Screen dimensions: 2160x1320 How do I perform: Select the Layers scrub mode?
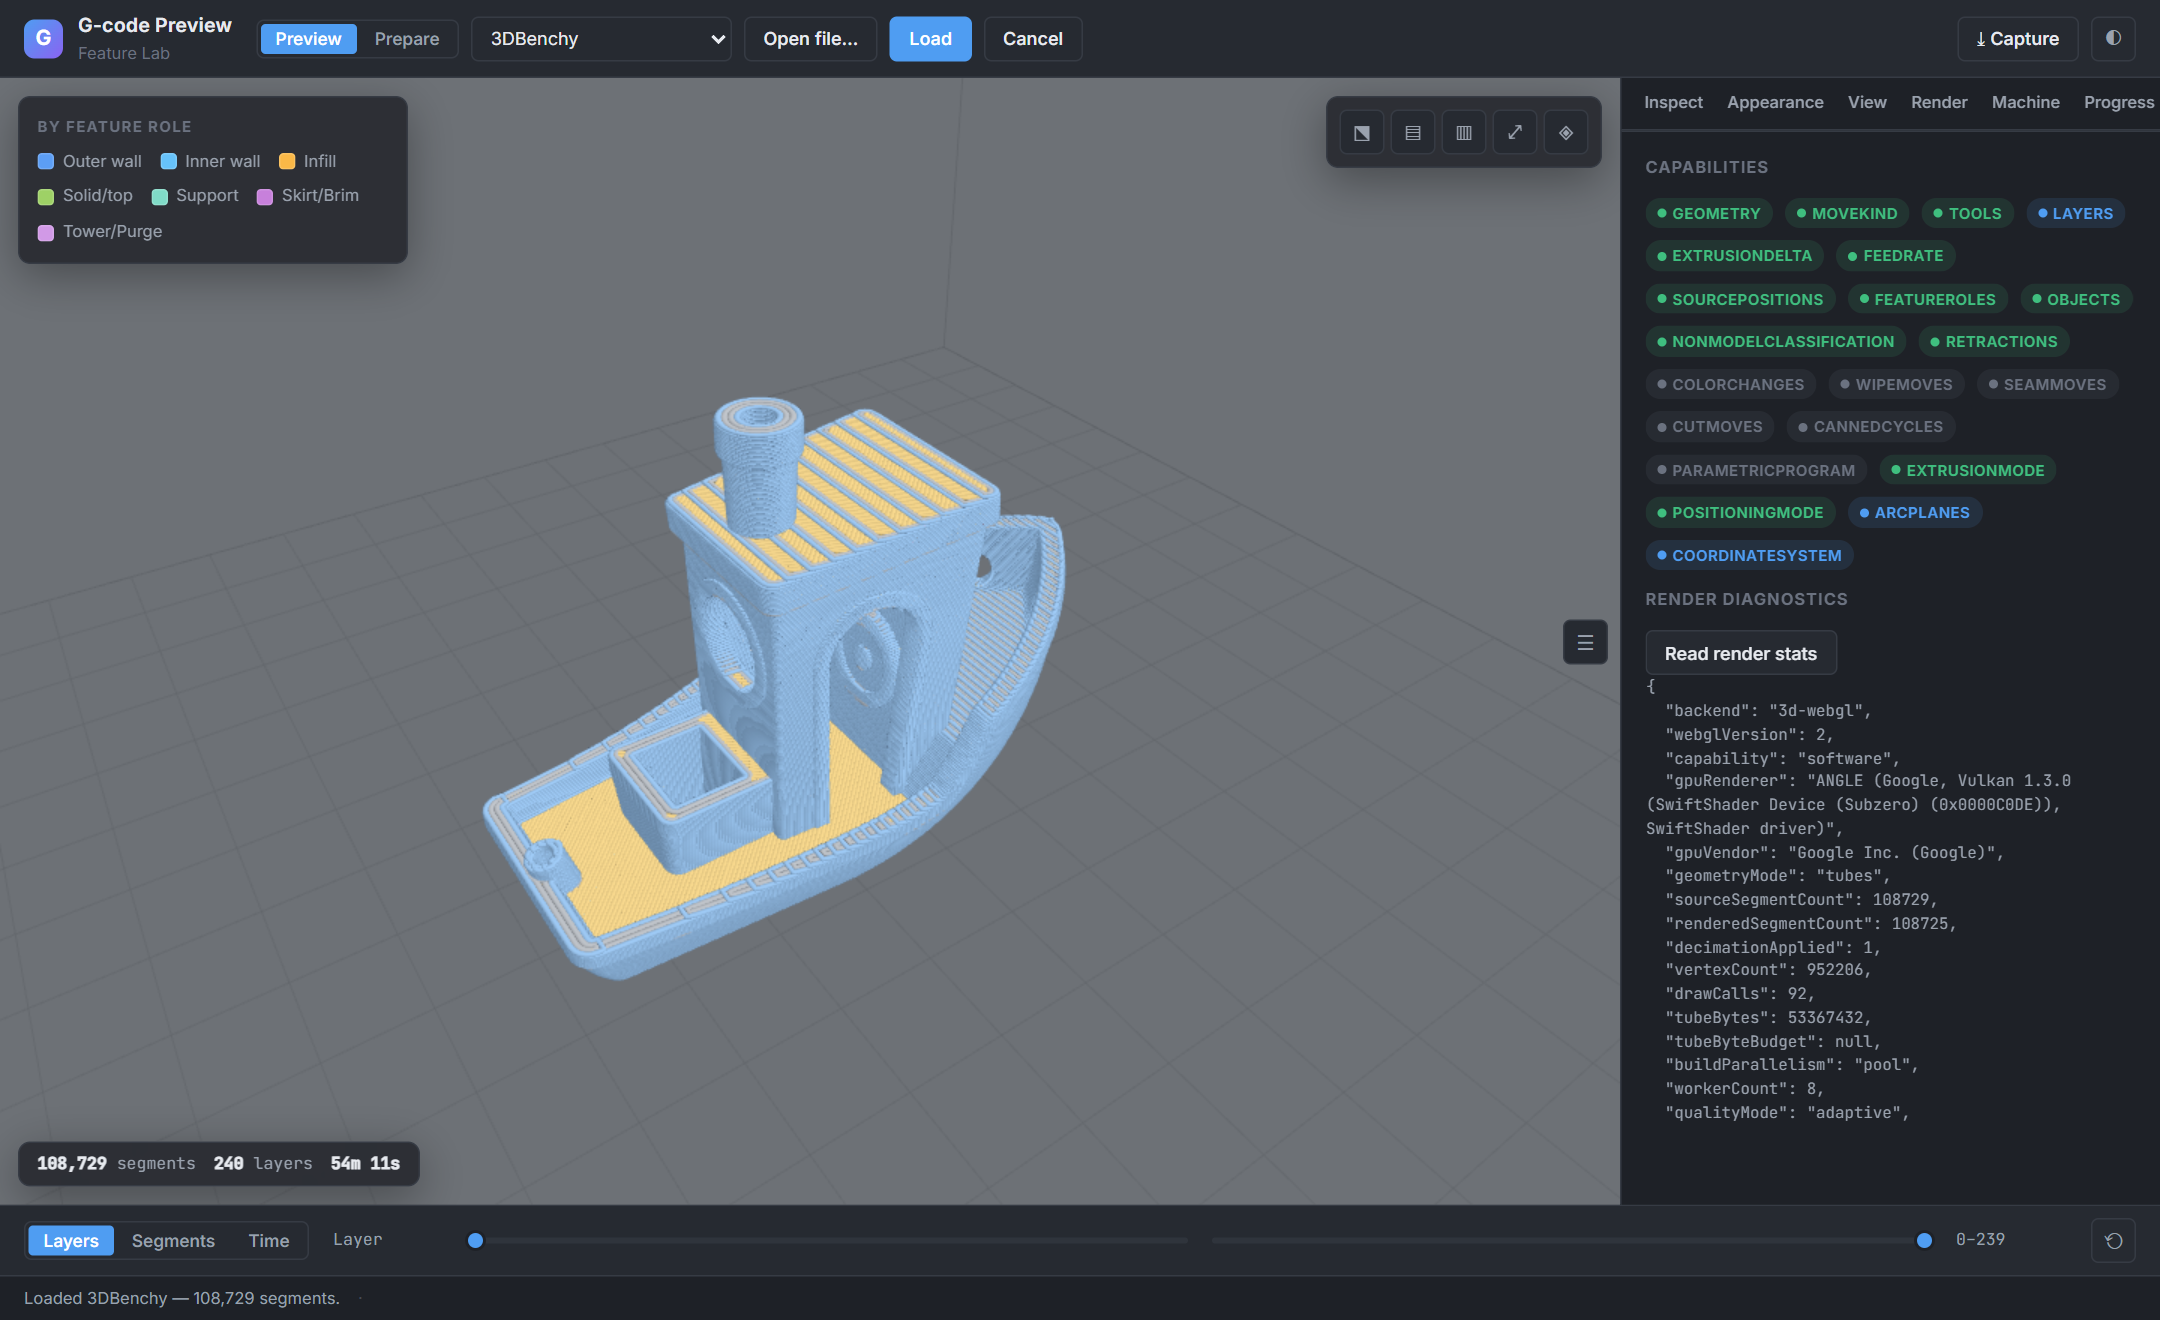coord(71,1240)
